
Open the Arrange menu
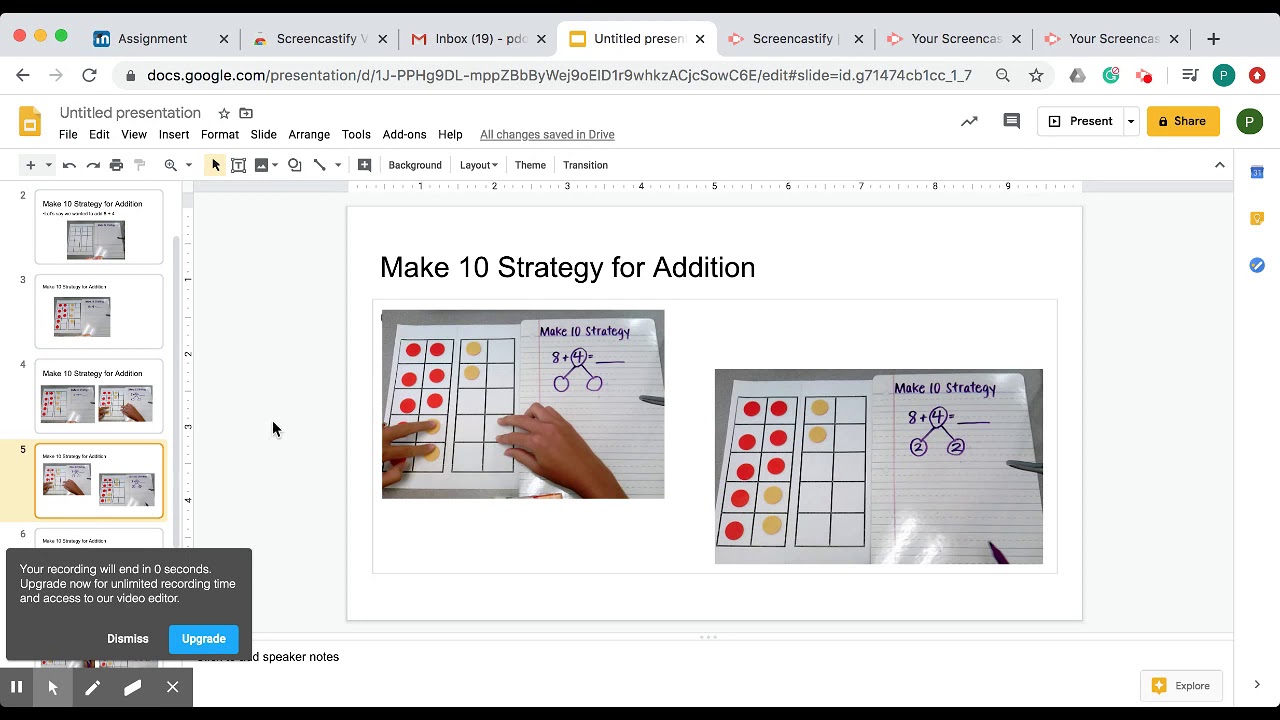click(309, 134)
